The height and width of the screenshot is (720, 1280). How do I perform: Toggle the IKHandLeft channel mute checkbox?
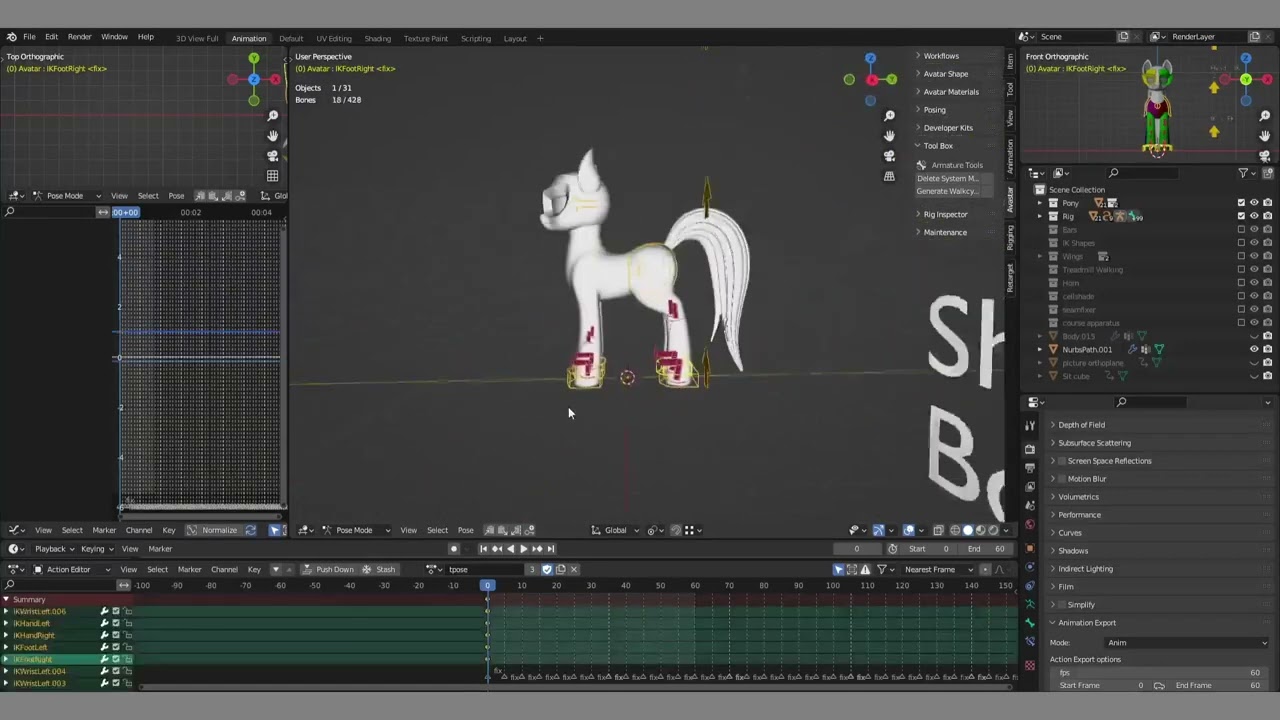pos(115,623)
